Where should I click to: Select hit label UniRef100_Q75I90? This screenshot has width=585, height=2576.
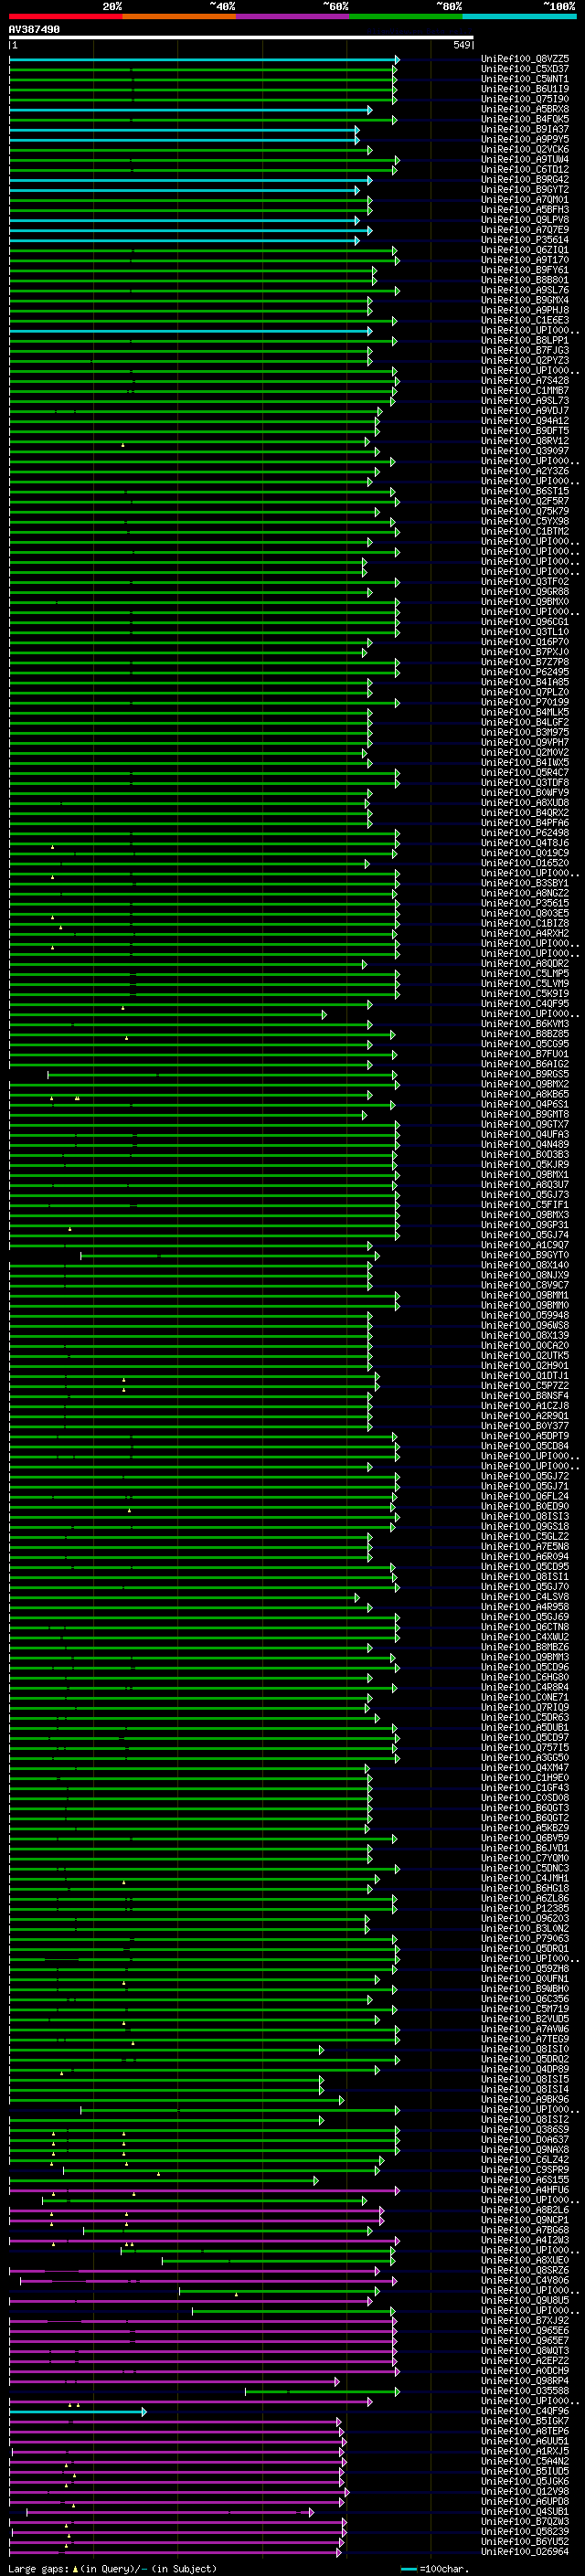(525, 99)
